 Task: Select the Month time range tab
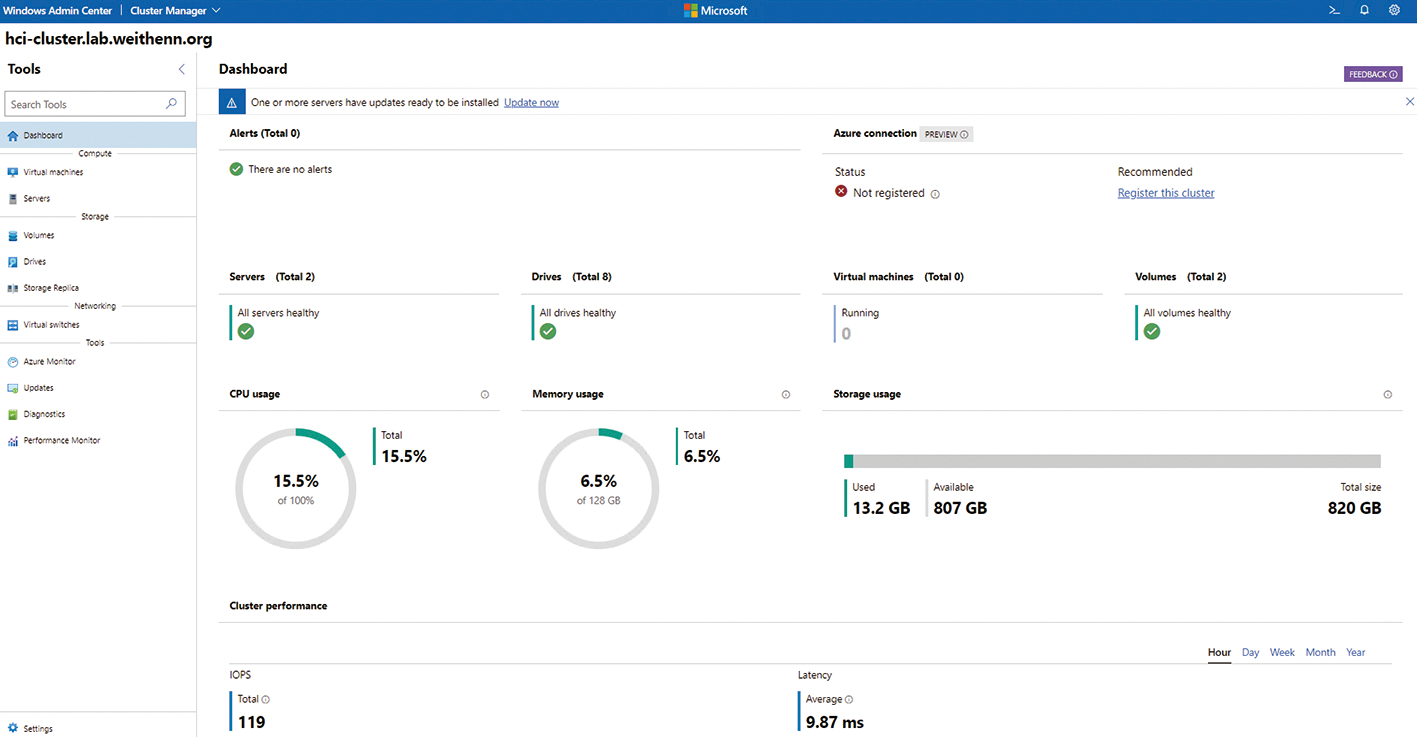tap(1320, 652)
